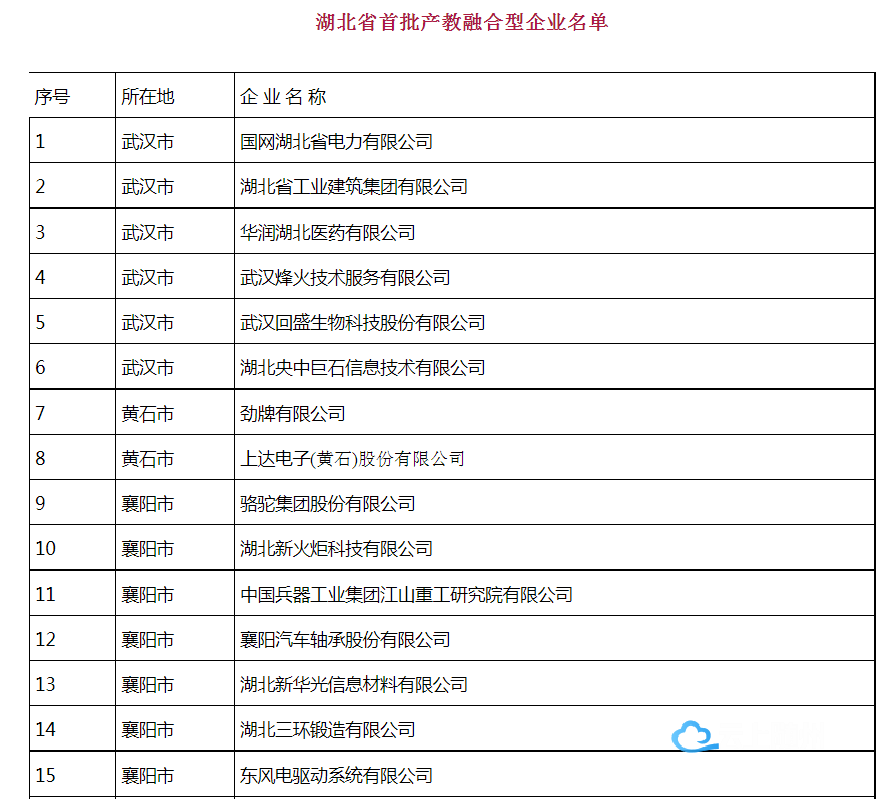Select 骆驼集团股份有限公司 cell
890x799 pixels.
pyautogui.click(x=327, y=504)
